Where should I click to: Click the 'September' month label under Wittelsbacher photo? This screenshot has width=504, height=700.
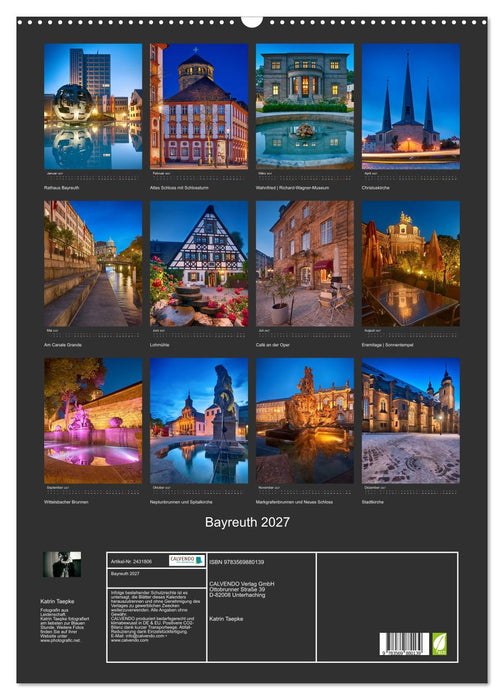[55, 488]
